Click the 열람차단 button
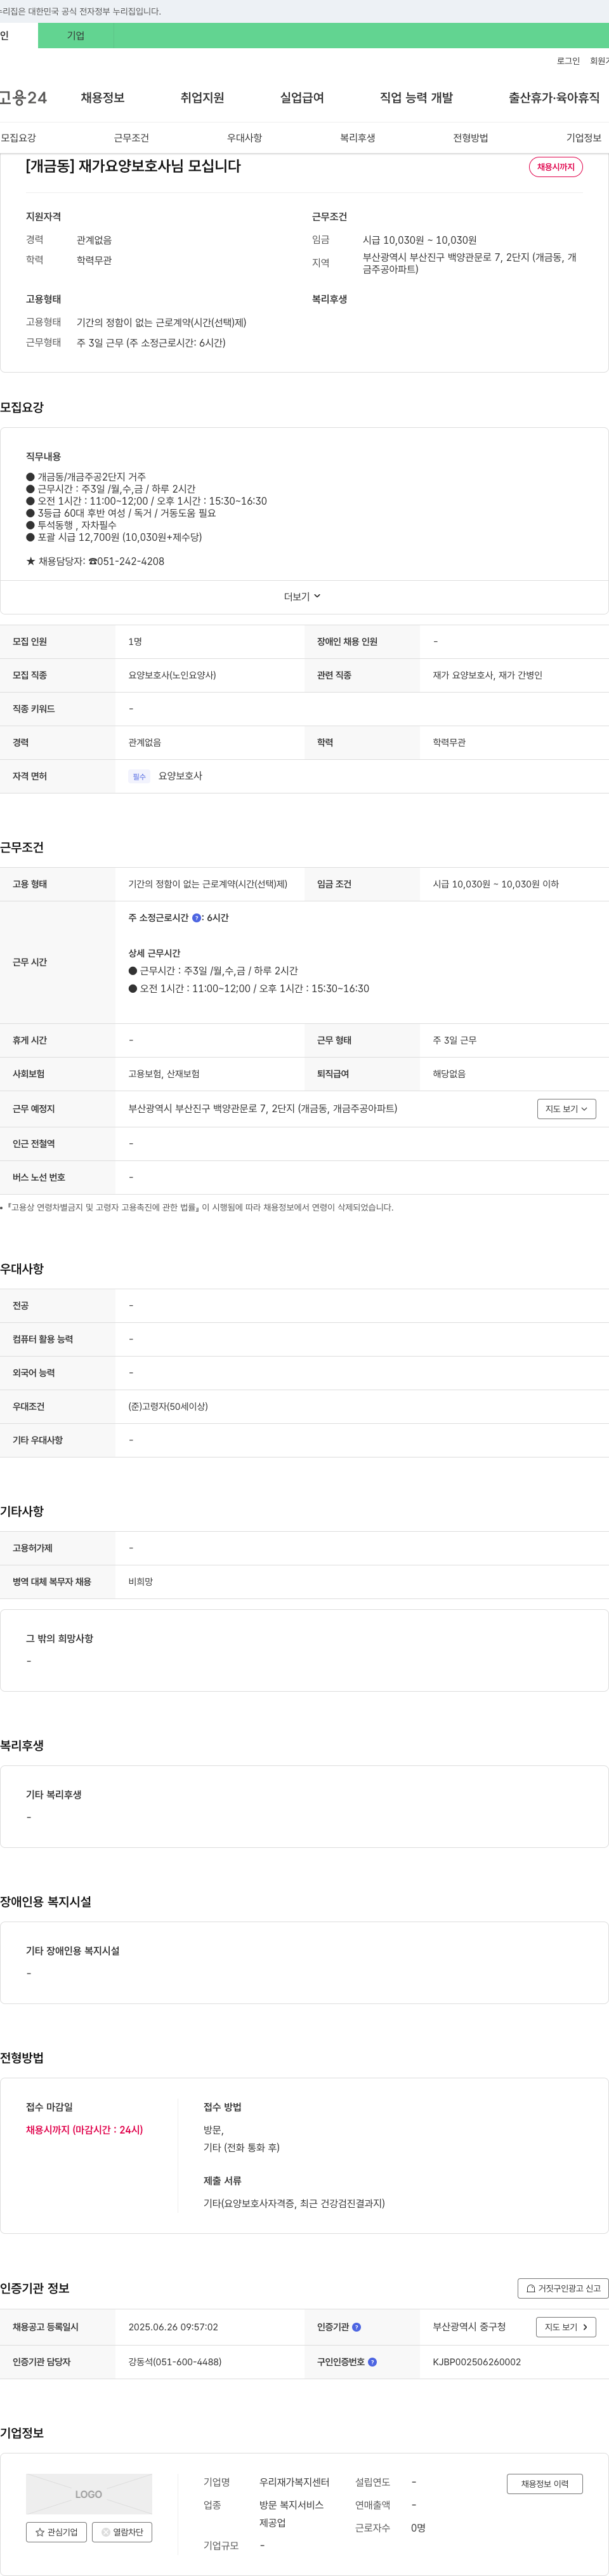This screenshot has width=609, height=2576. tap(122, 2532)
